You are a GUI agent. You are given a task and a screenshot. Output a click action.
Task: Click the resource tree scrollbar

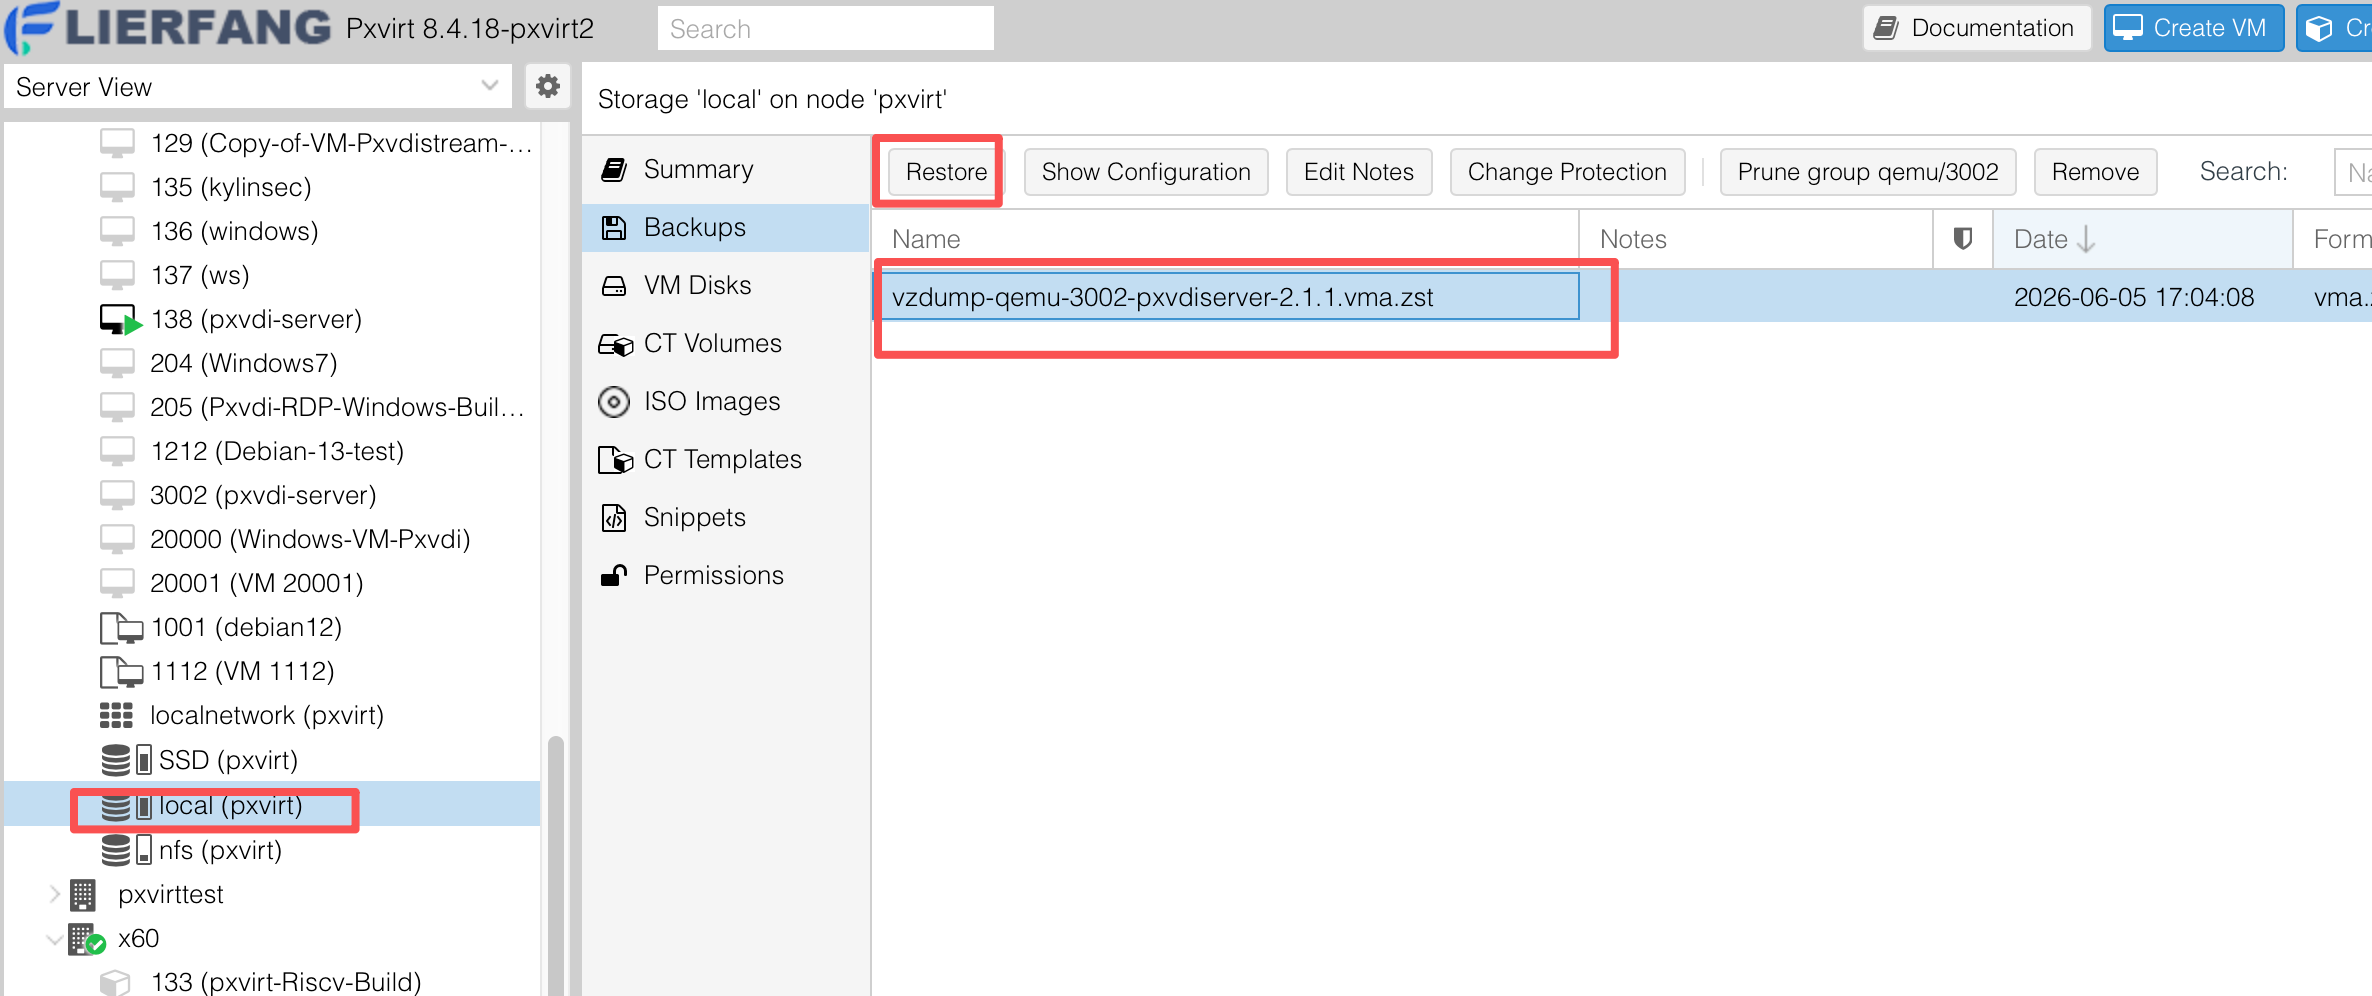[x=556, y=865]
